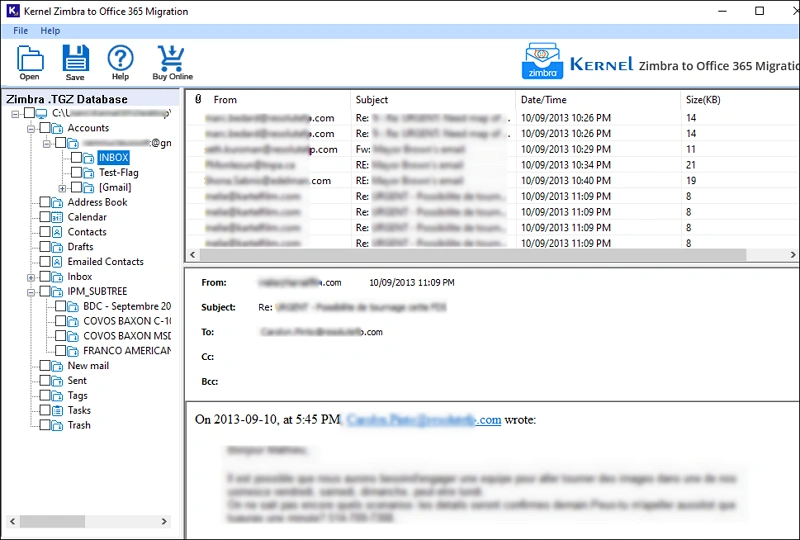Collapse the Accounts tree node
Image resolution: width=800 pixels, height=540 pixels.
(31, 129)
